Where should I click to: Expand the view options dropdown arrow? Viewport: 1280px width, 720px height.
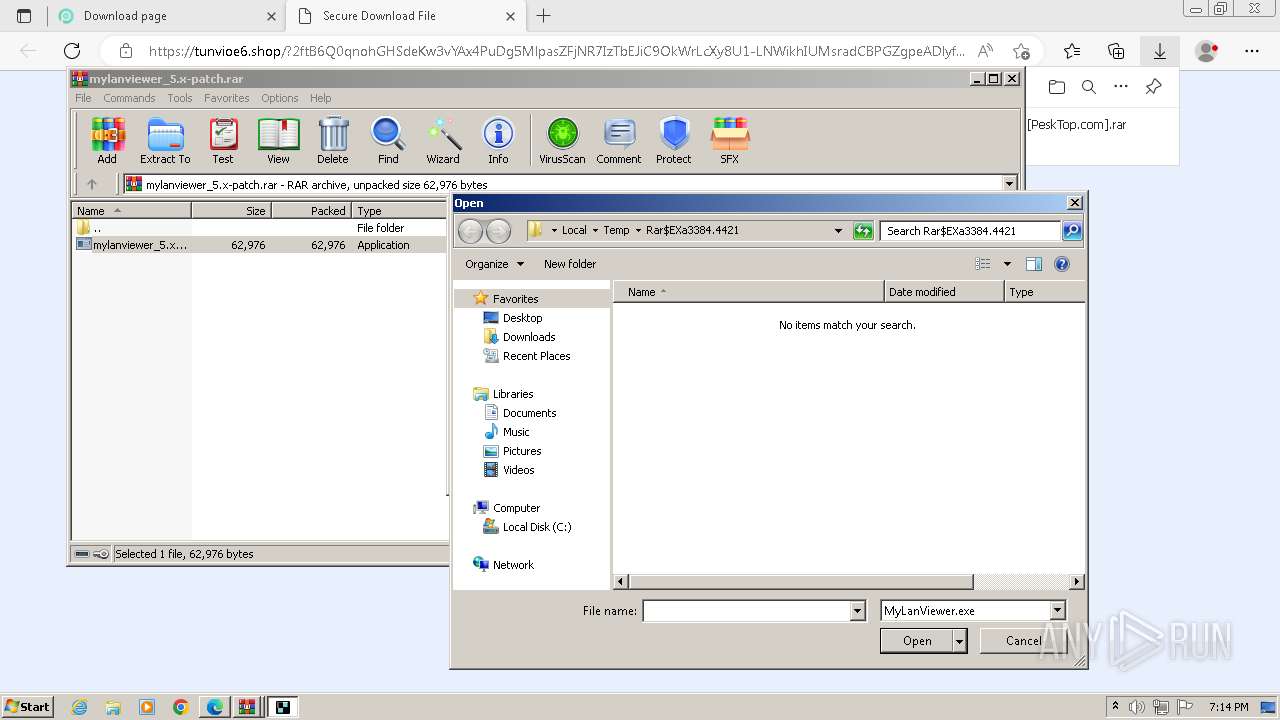(x=1007, y=264)
